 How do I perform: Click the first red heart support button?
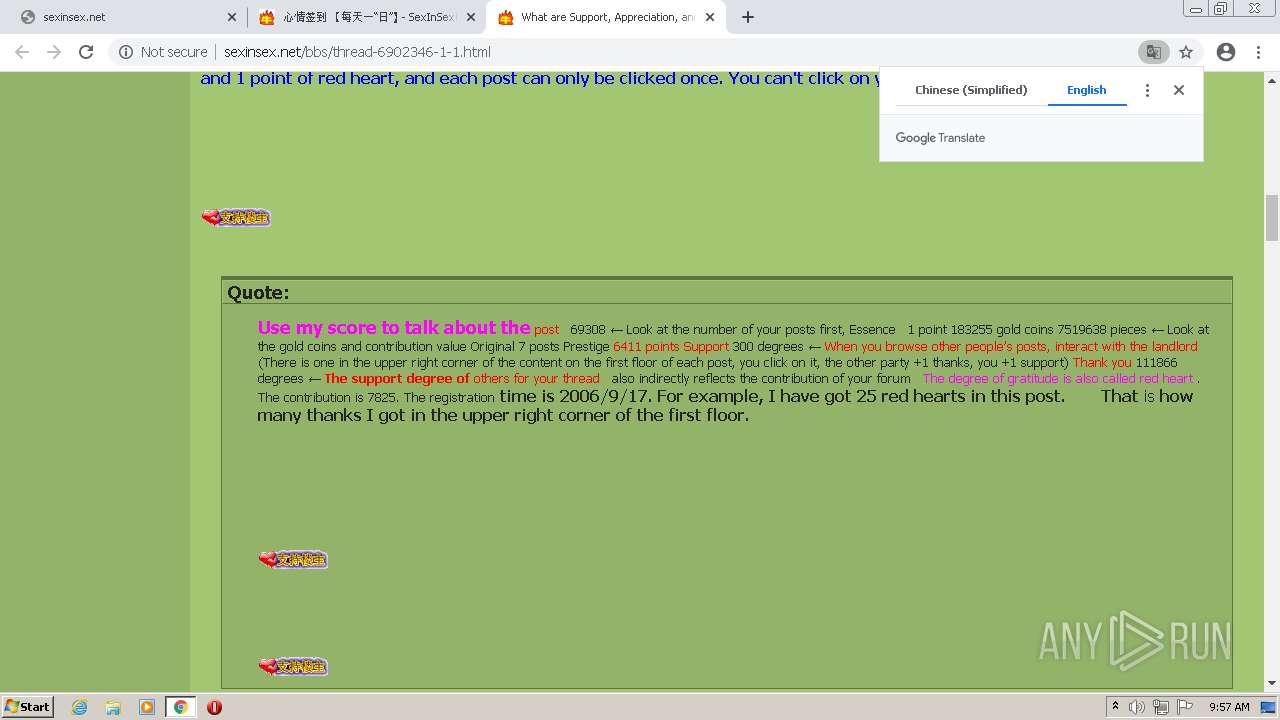pos(236,217)
